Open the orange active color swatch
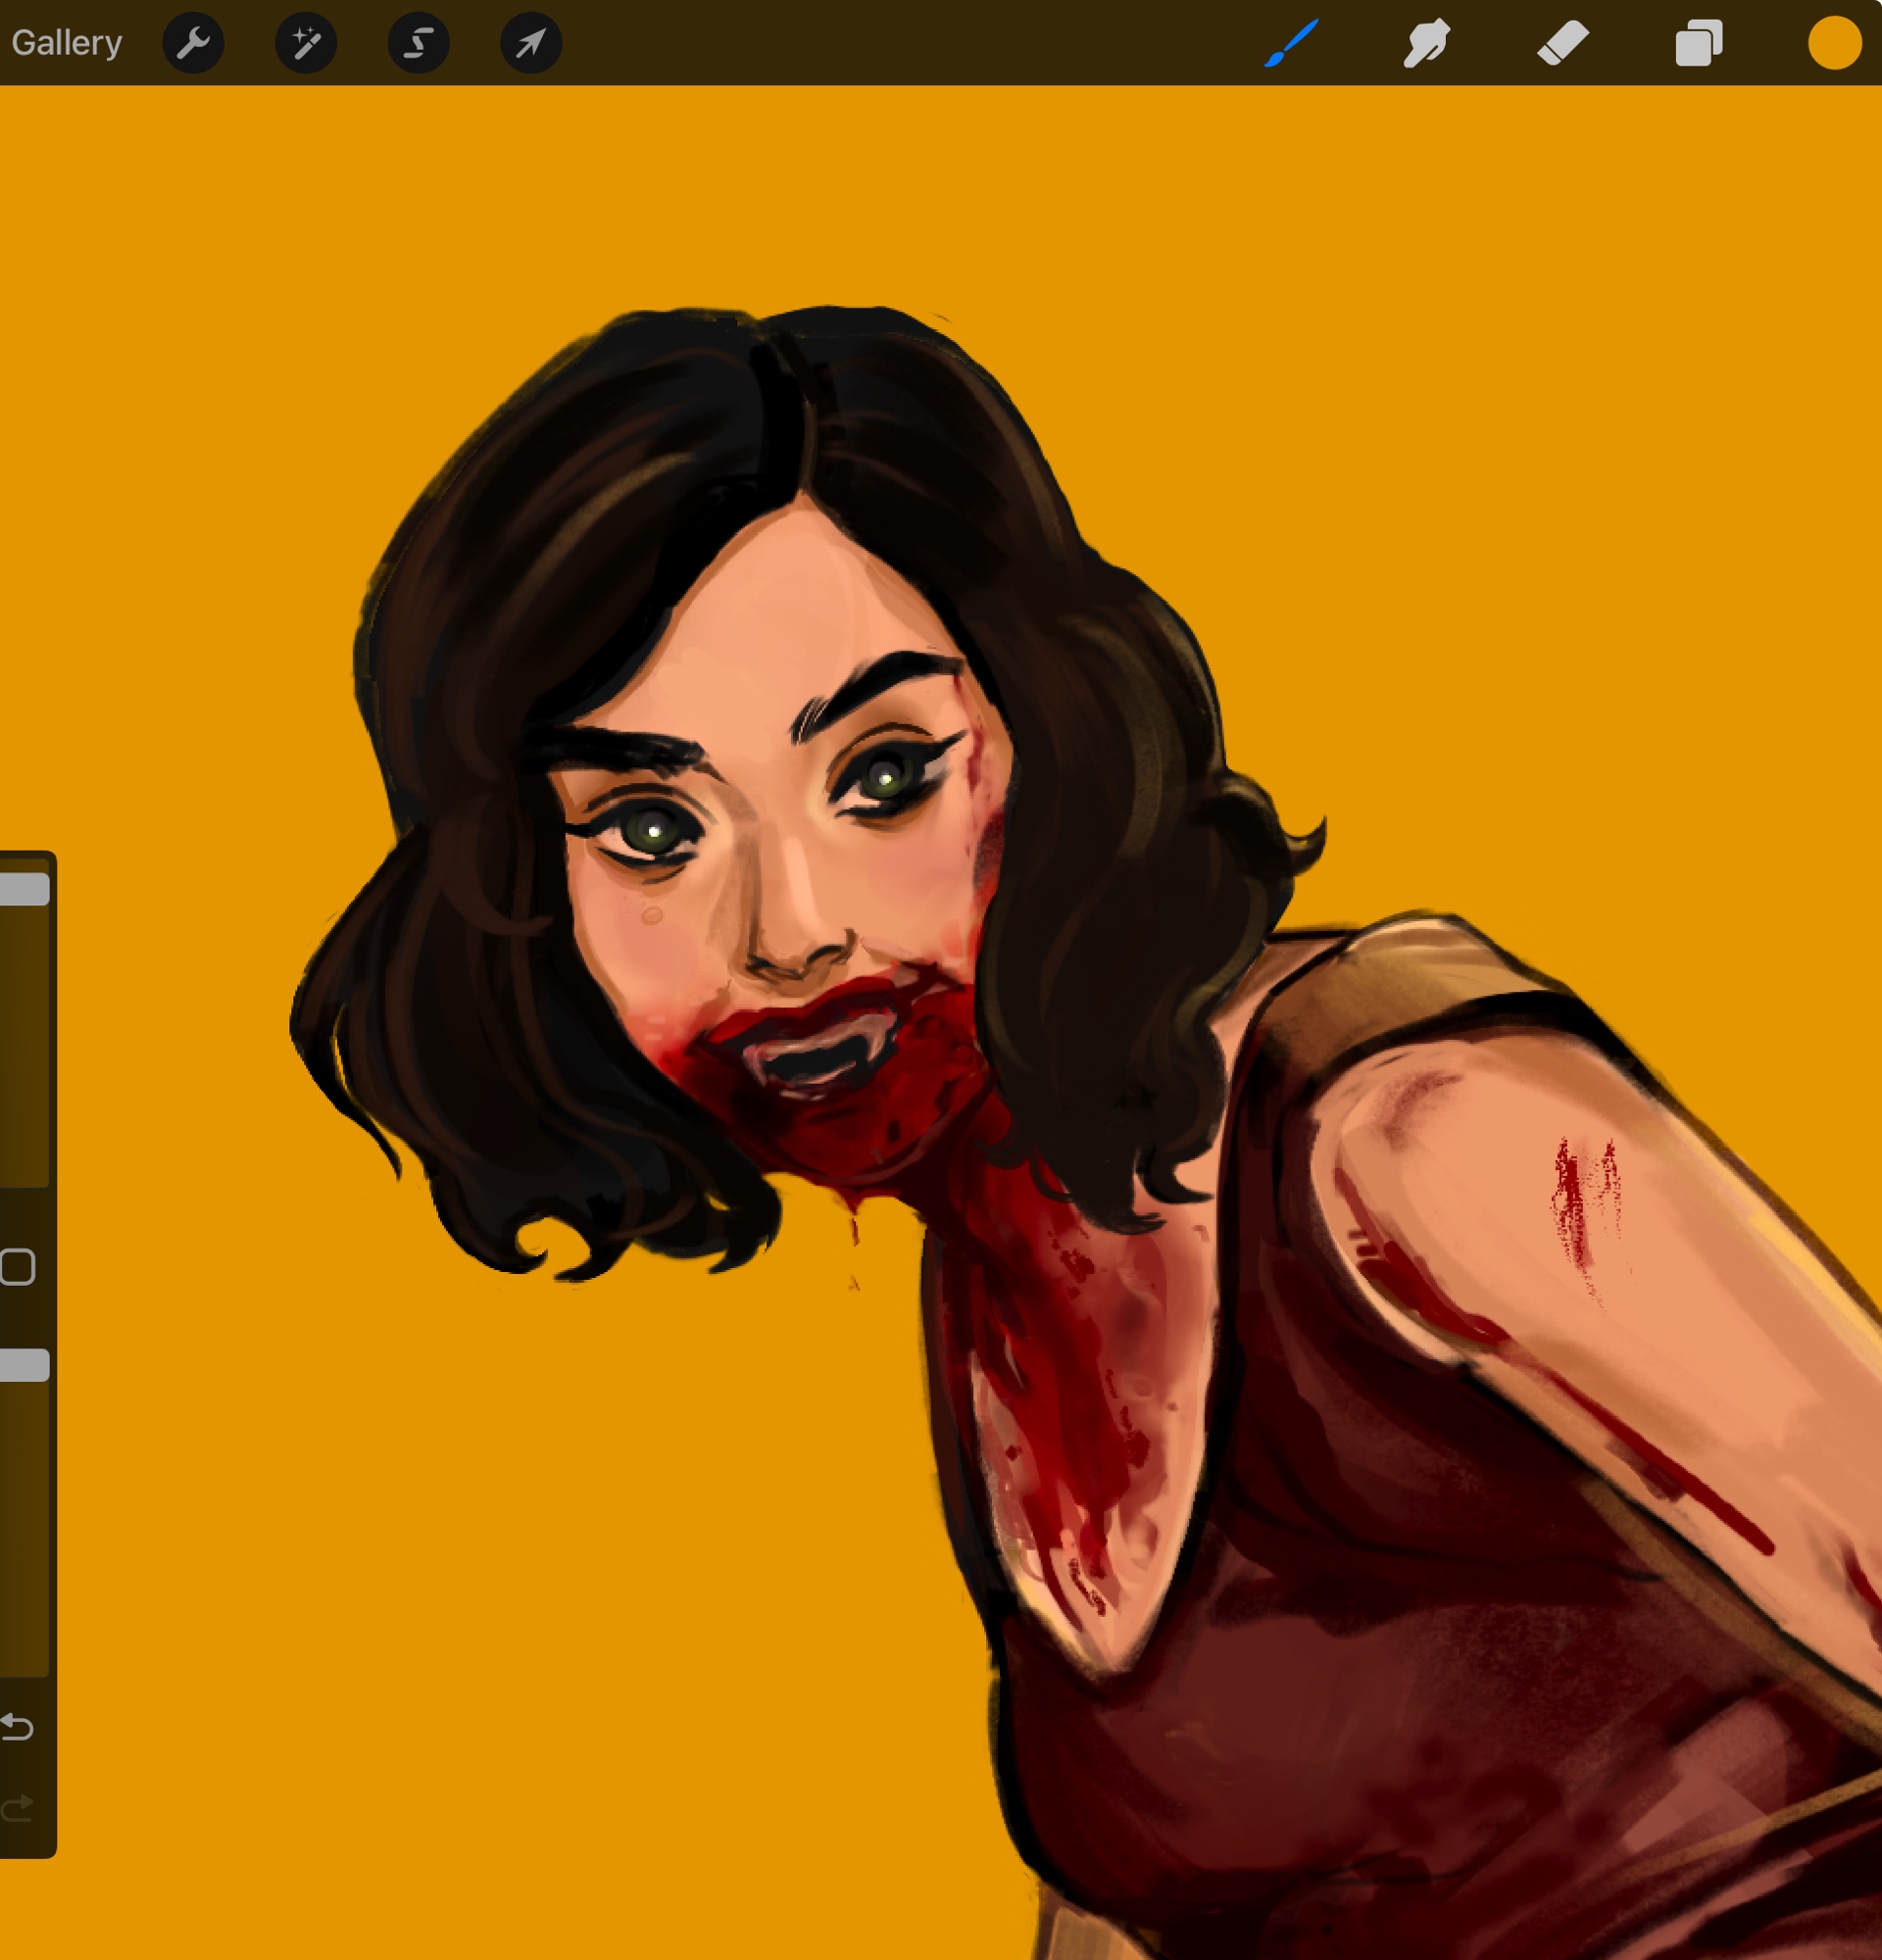This screenshot has height=1960, width=1882. [1834, 43]
